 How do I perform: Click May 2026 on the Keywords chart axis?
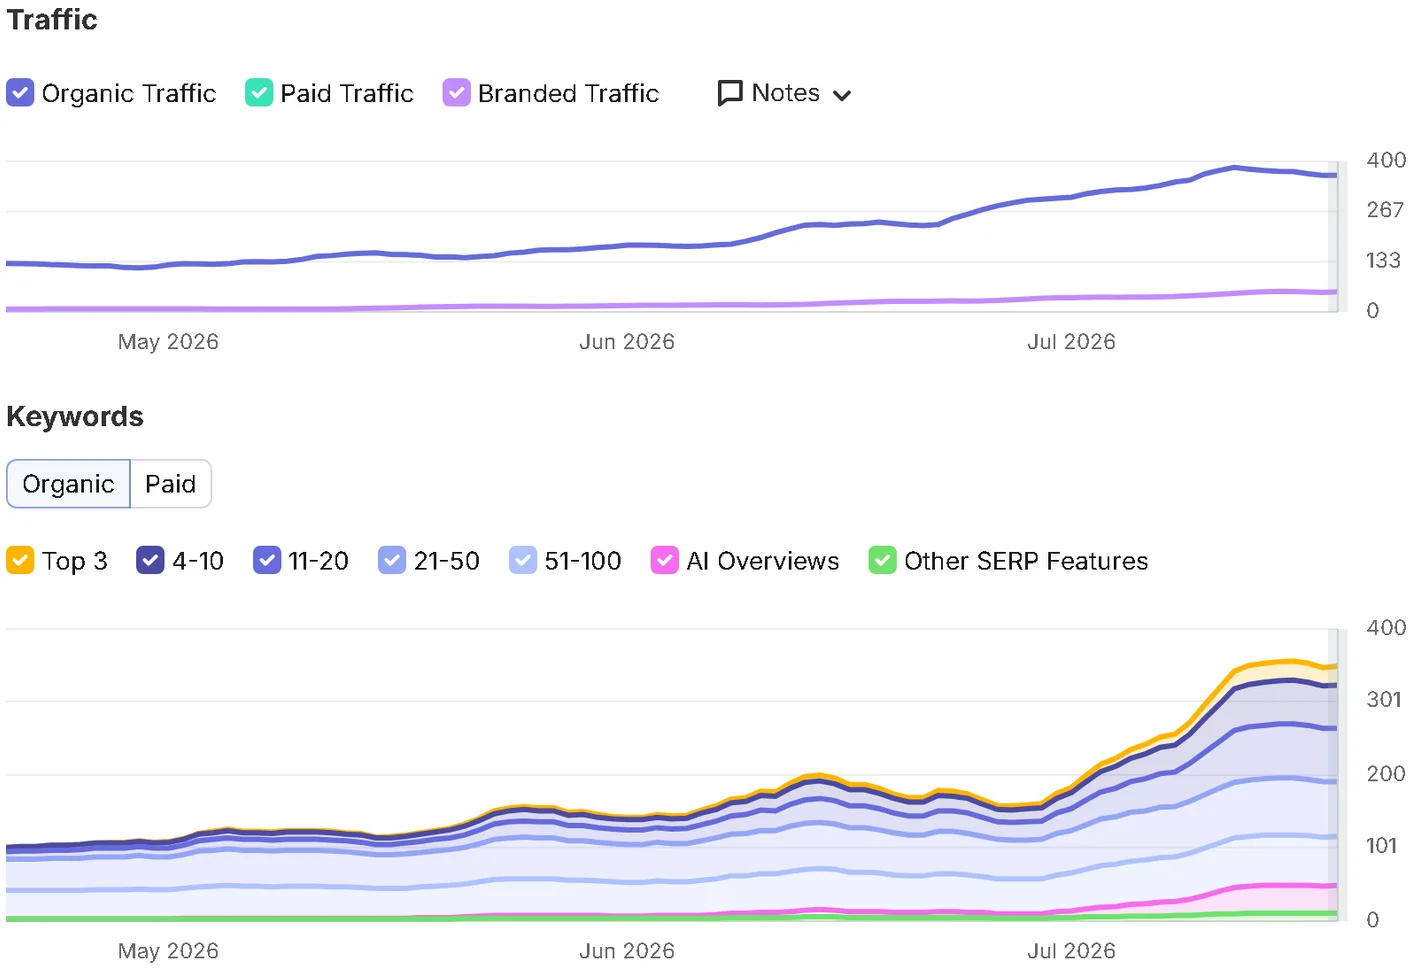click(168, 951)
